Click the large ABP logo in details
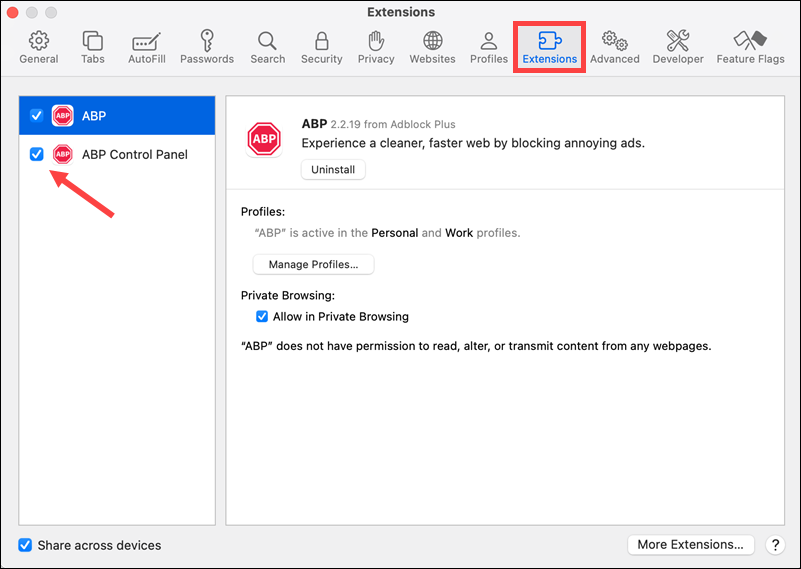The image size is (801, 569). coord(264,139)
